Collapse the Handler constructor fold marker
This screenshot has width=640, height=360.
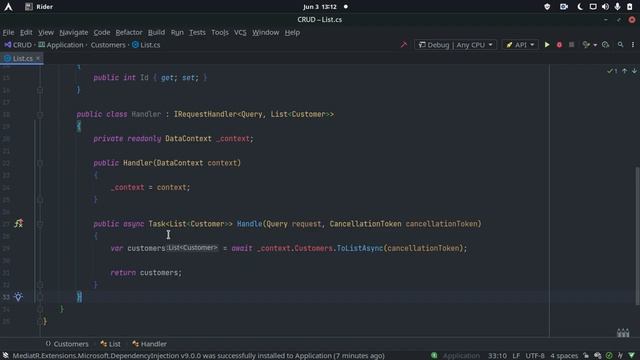coord(40,163)
